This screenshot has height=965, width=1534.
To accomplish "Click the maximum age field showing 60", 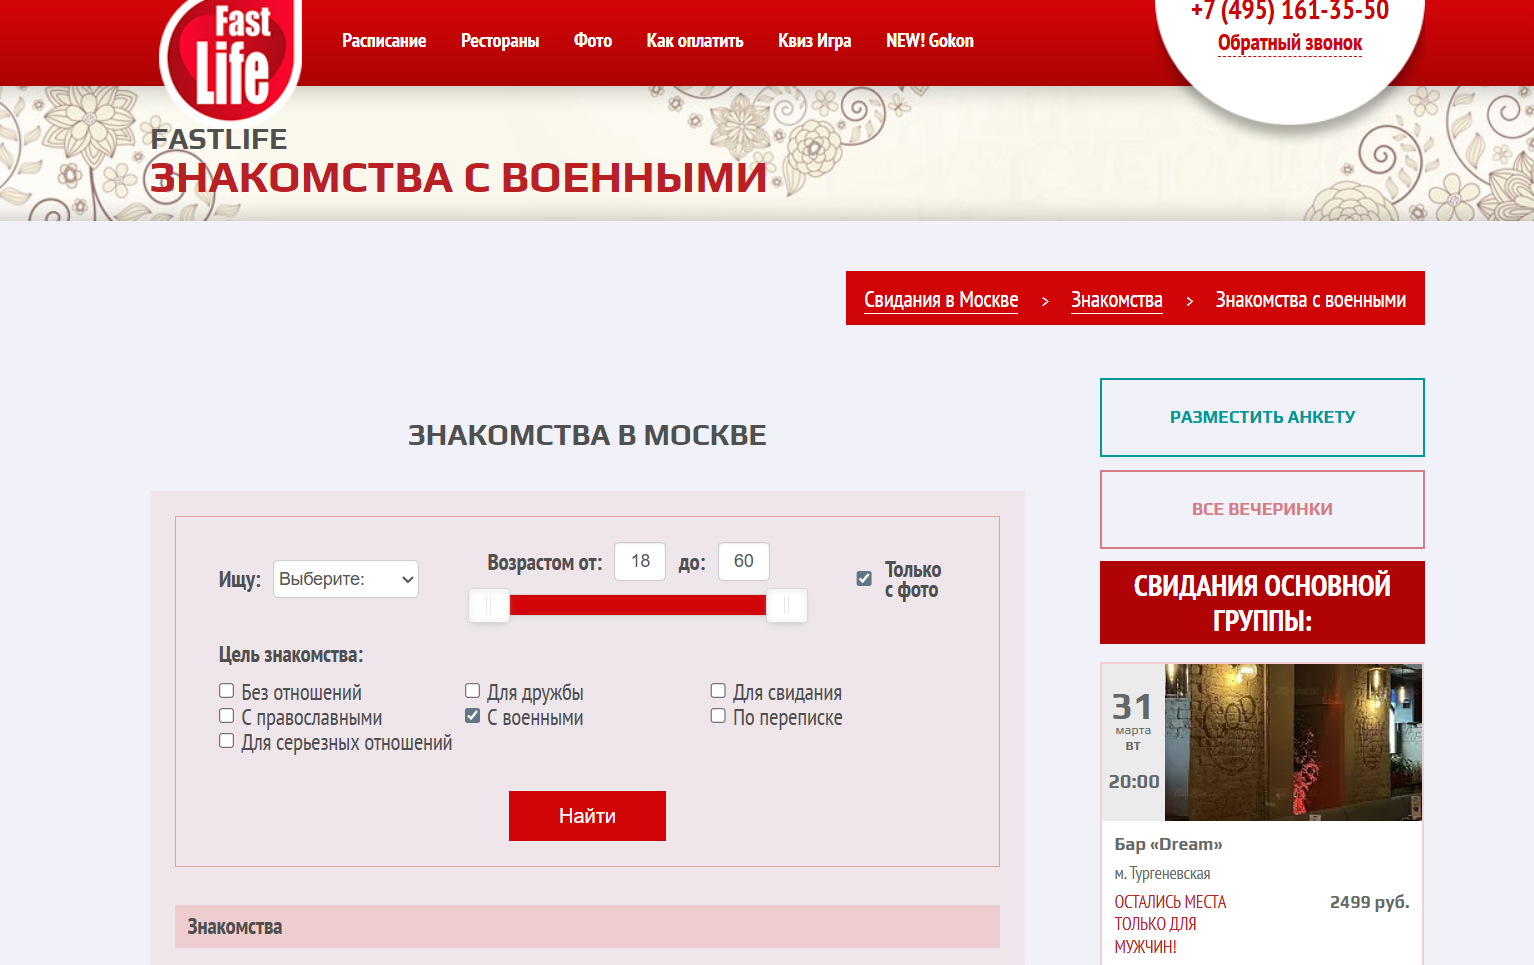I will click(744, 561).
